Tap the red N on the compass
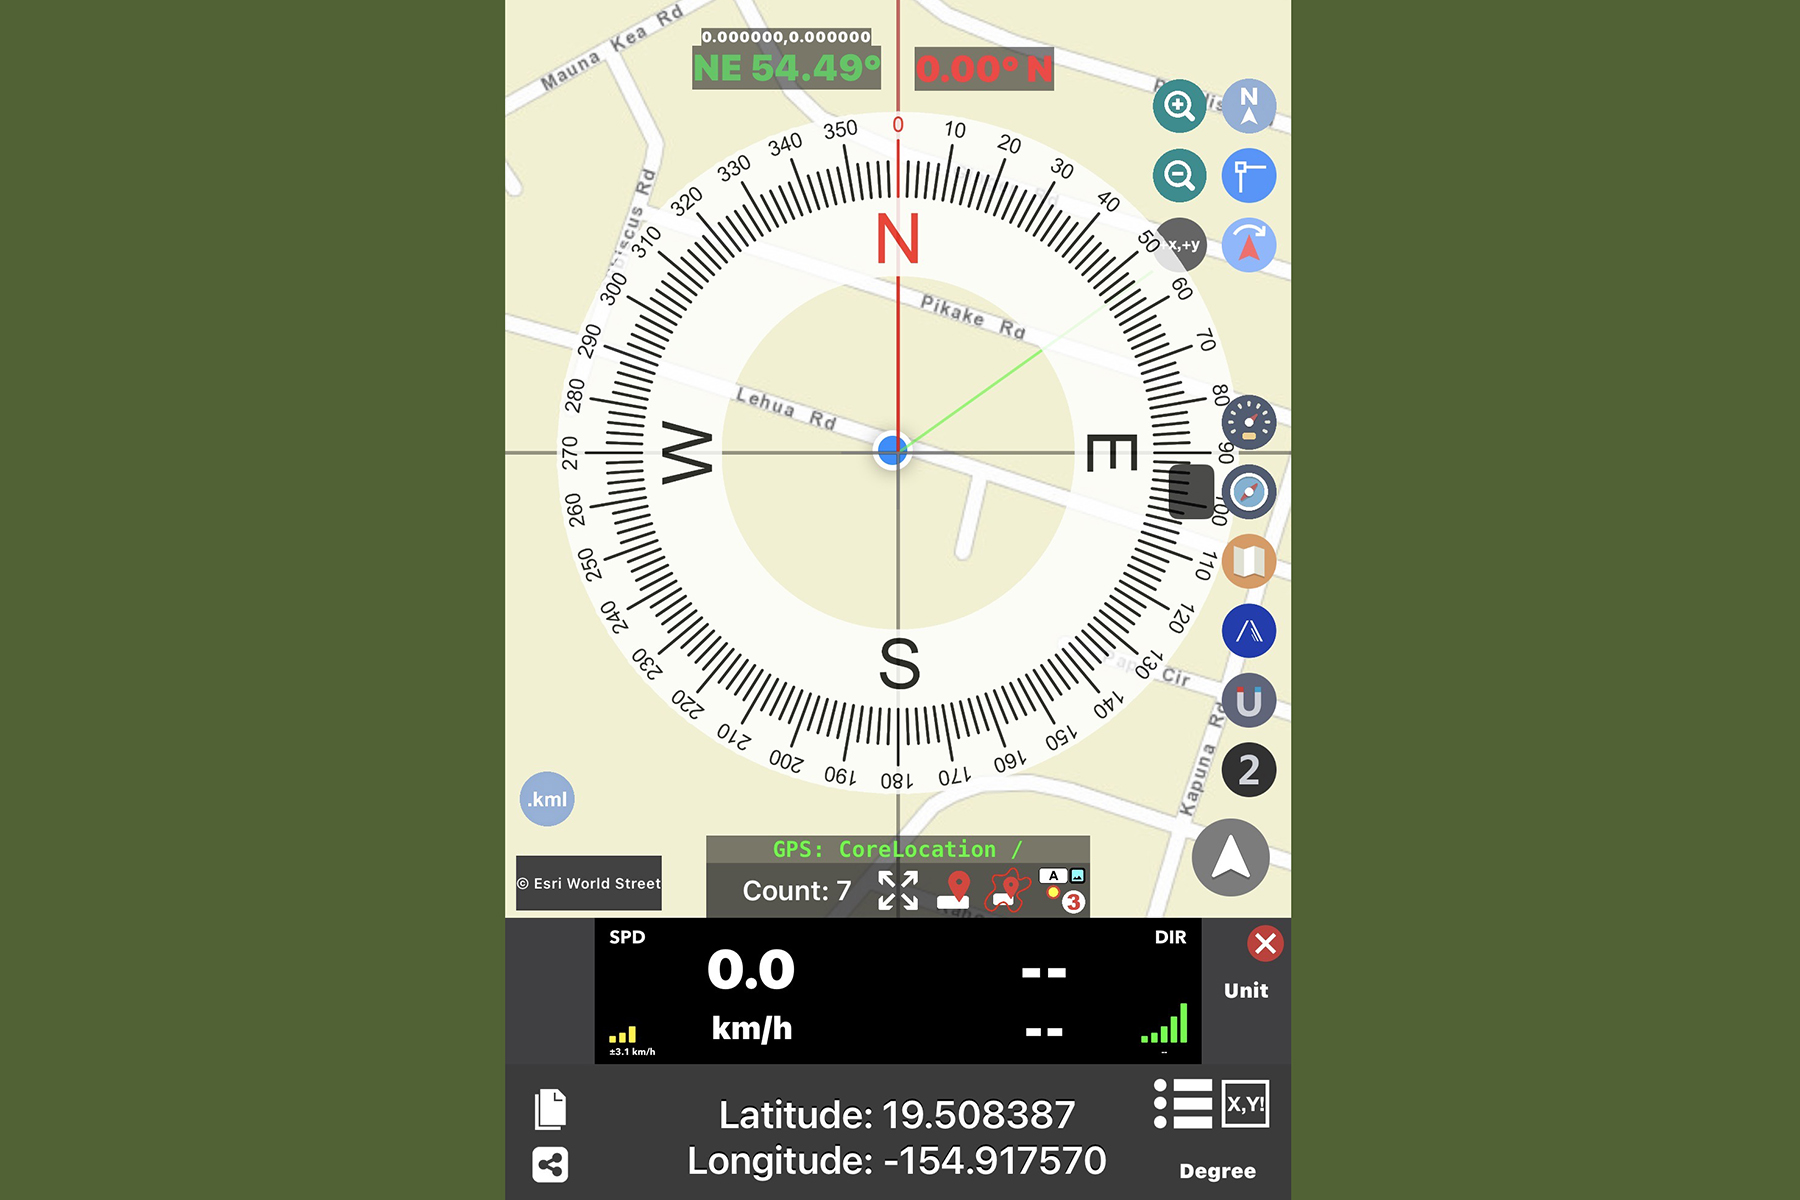The image size is (1800, 1200). [897, 240]
